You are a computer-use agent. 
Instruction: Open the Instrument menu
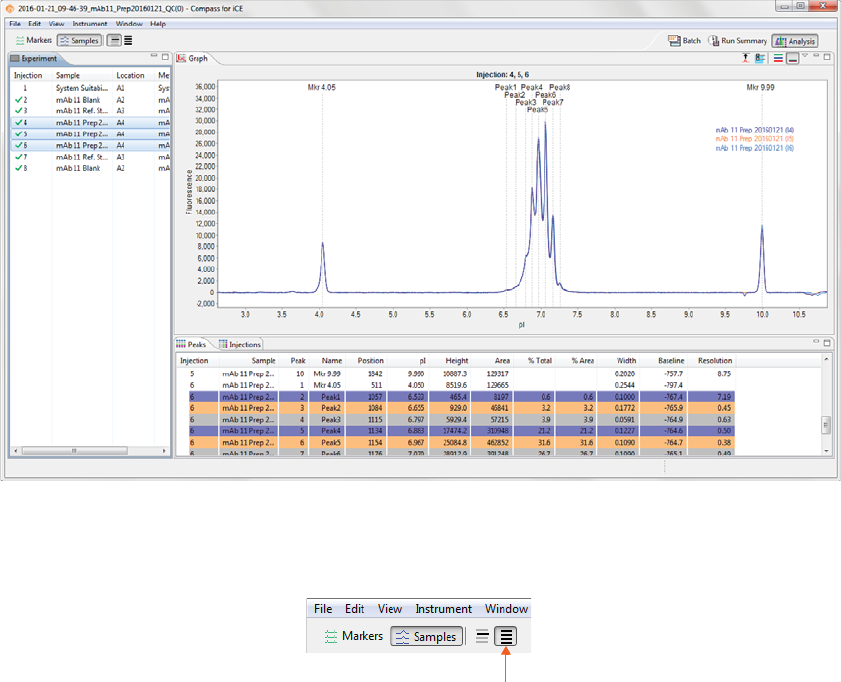click(x=89, y=23)
